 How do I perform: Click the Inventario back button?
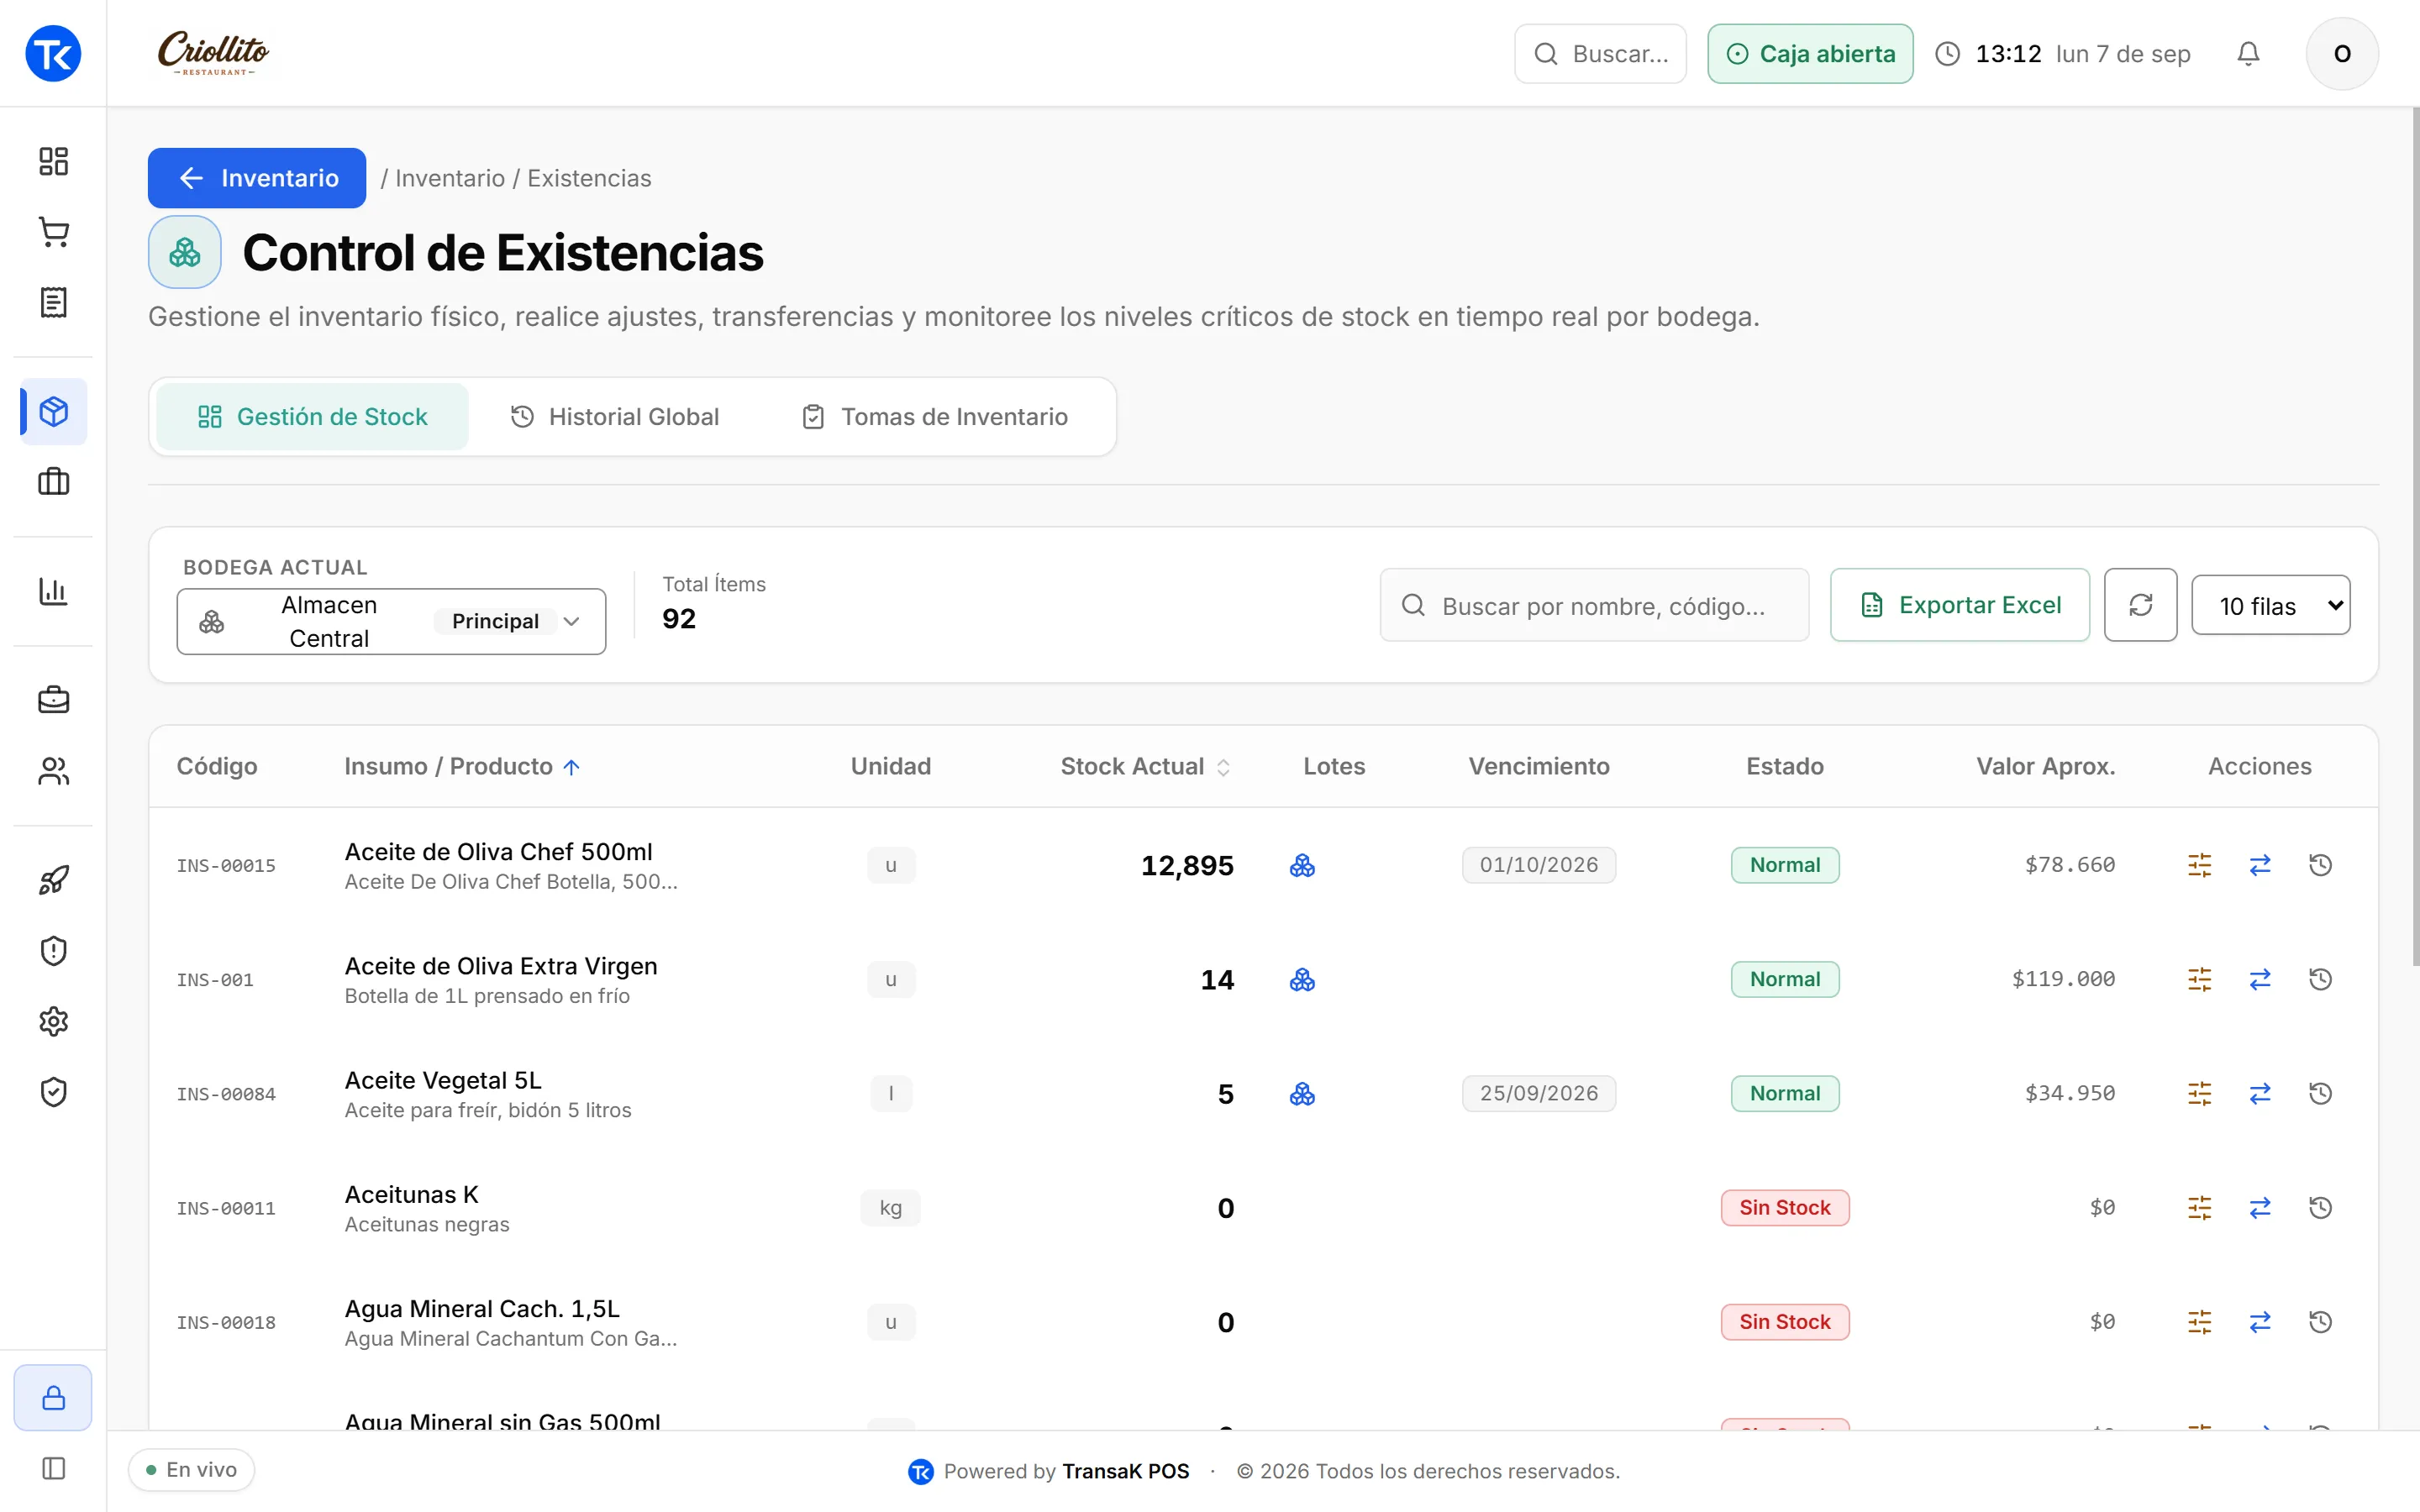pos(257,178)
